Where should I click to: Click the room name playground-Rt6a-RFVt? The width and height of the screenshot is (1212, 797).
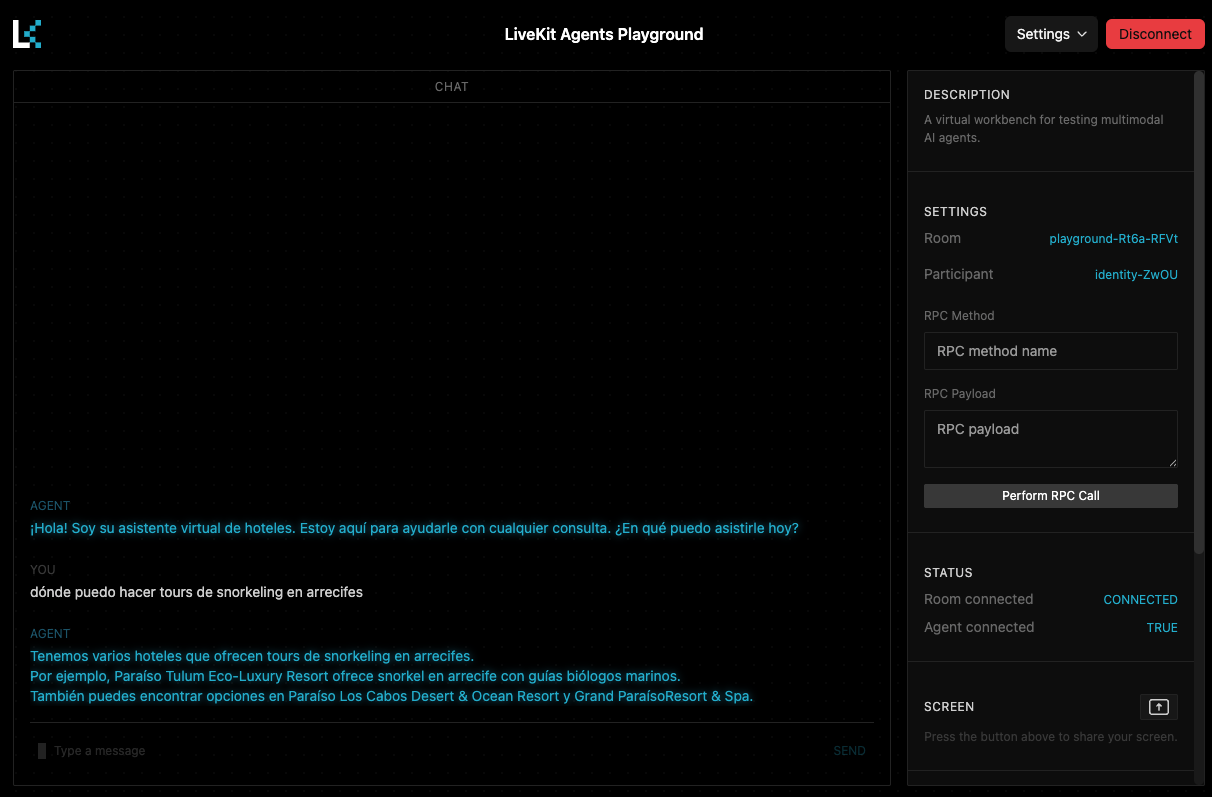tap(1113, 239)
